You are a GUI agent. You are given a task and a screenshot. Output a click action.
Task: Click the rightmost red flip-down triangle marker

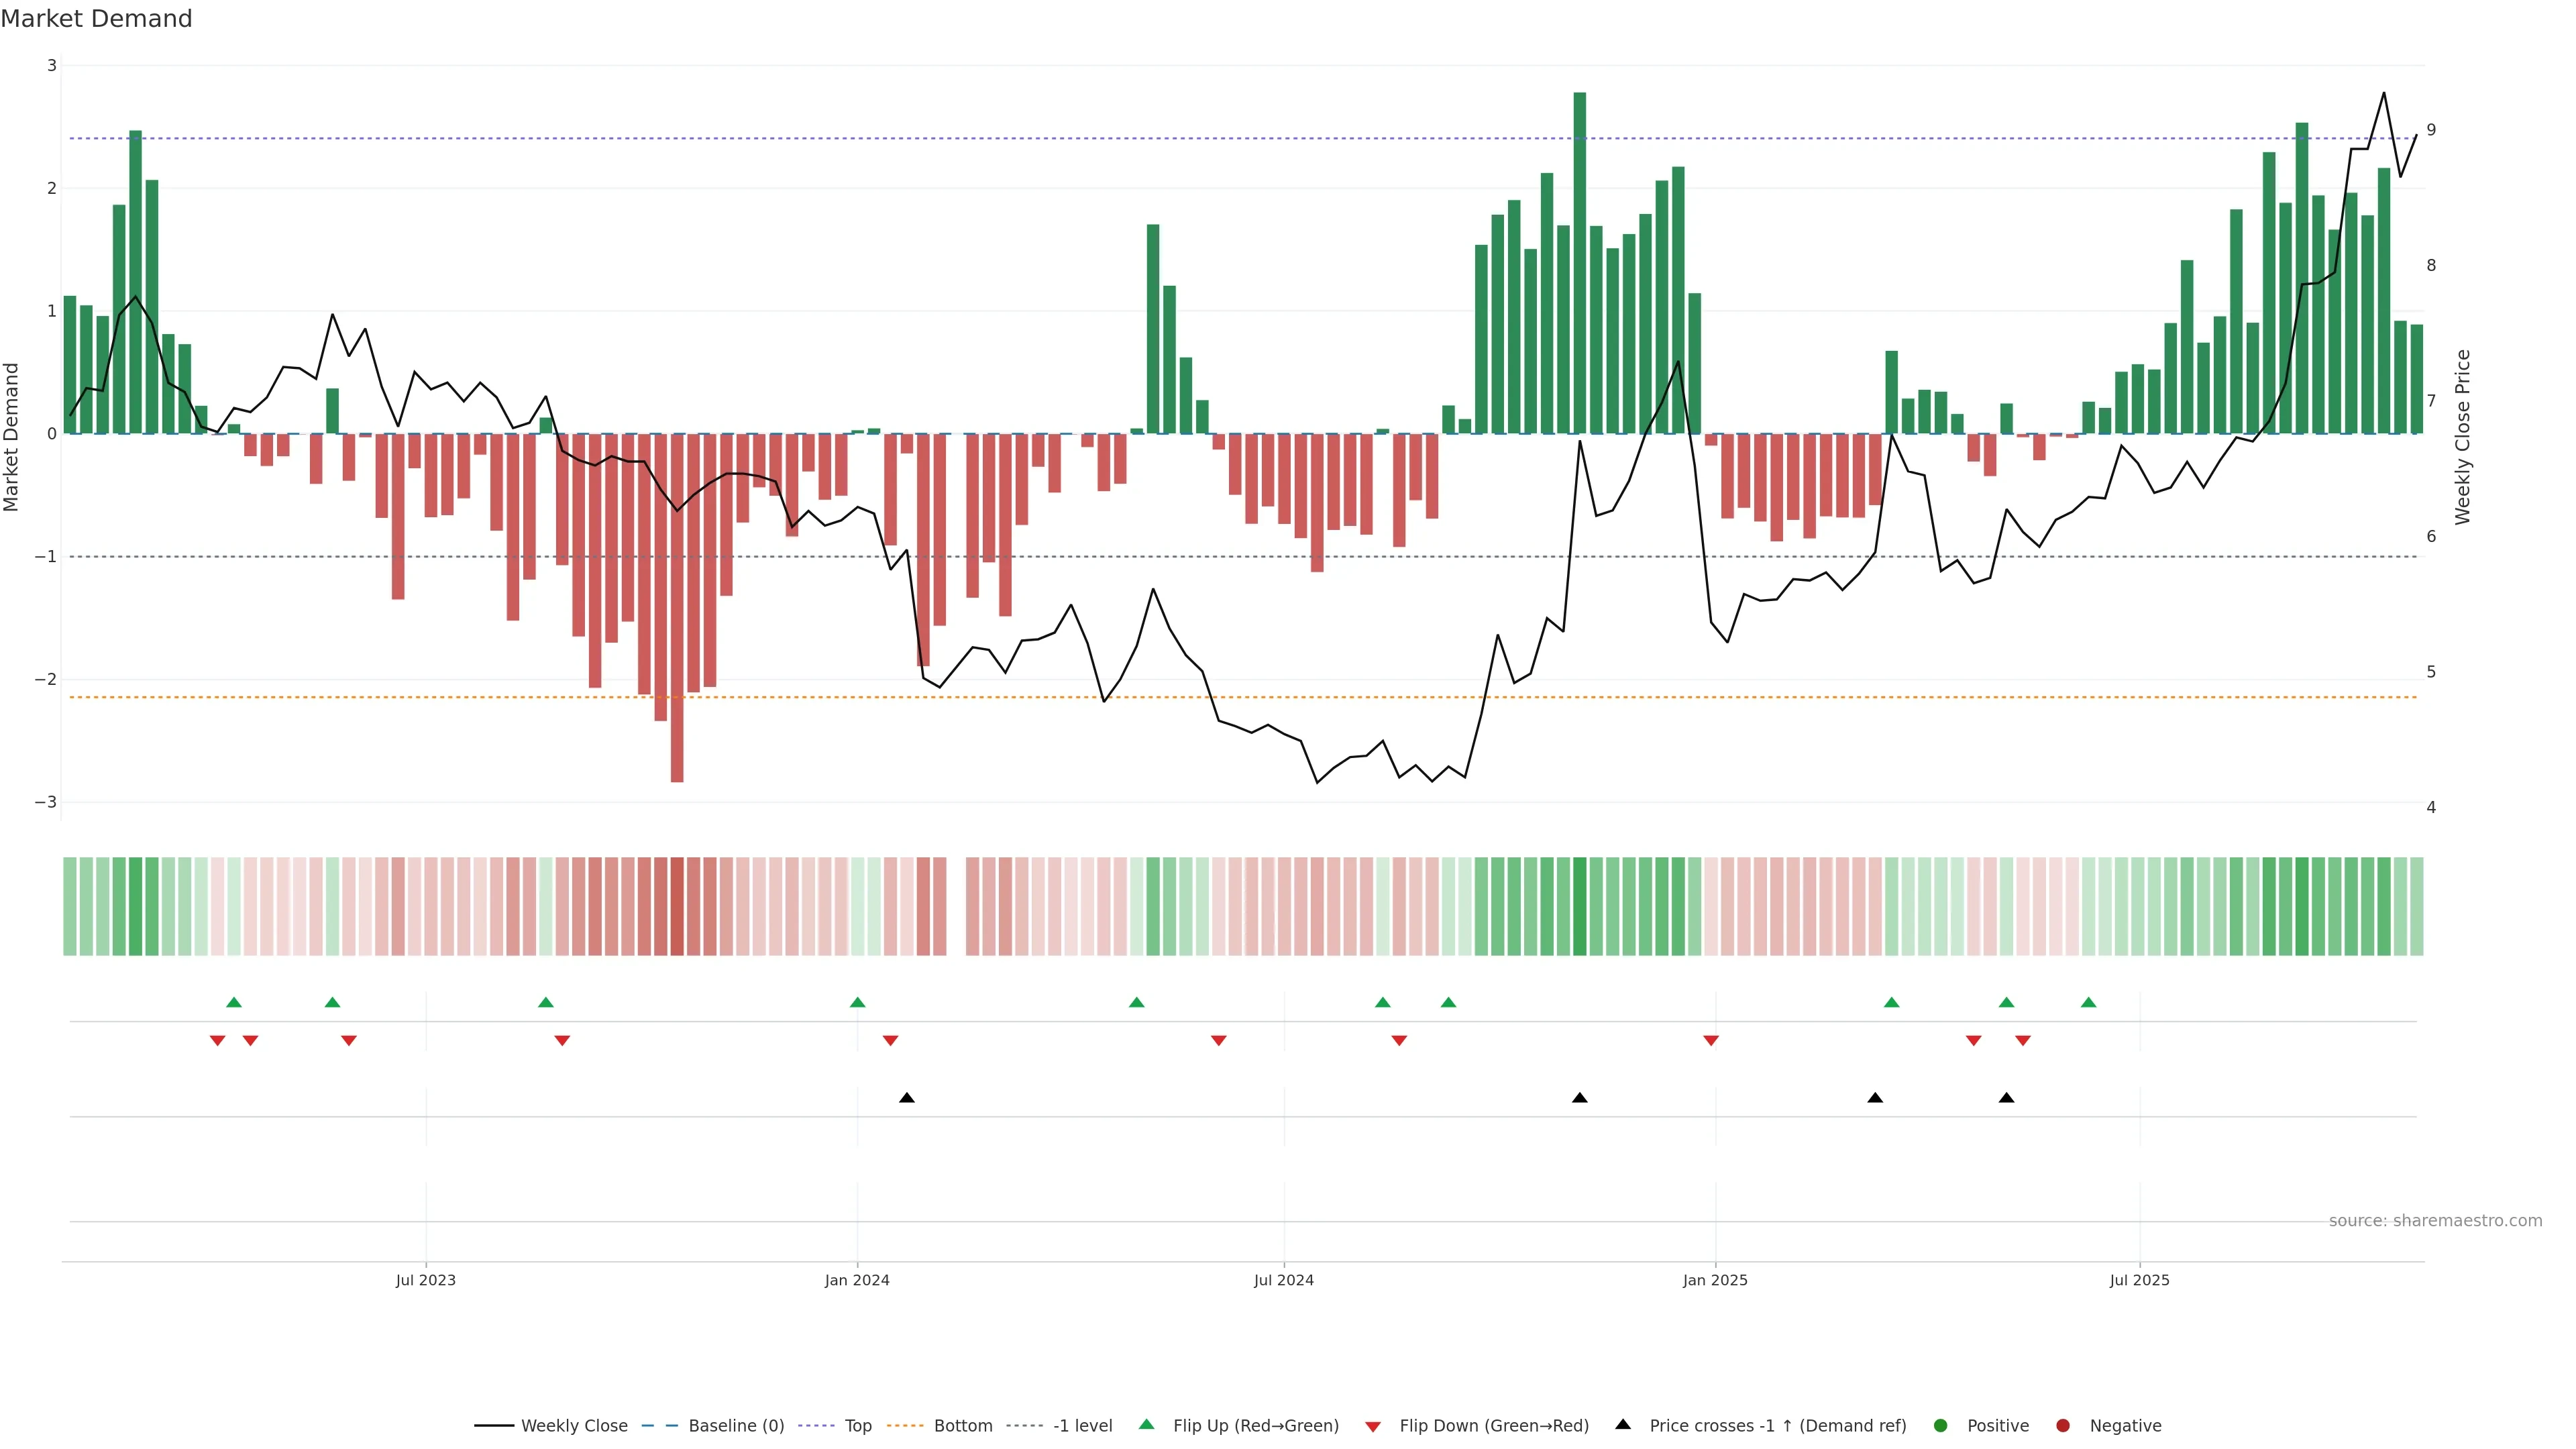click(2023, 1041)
